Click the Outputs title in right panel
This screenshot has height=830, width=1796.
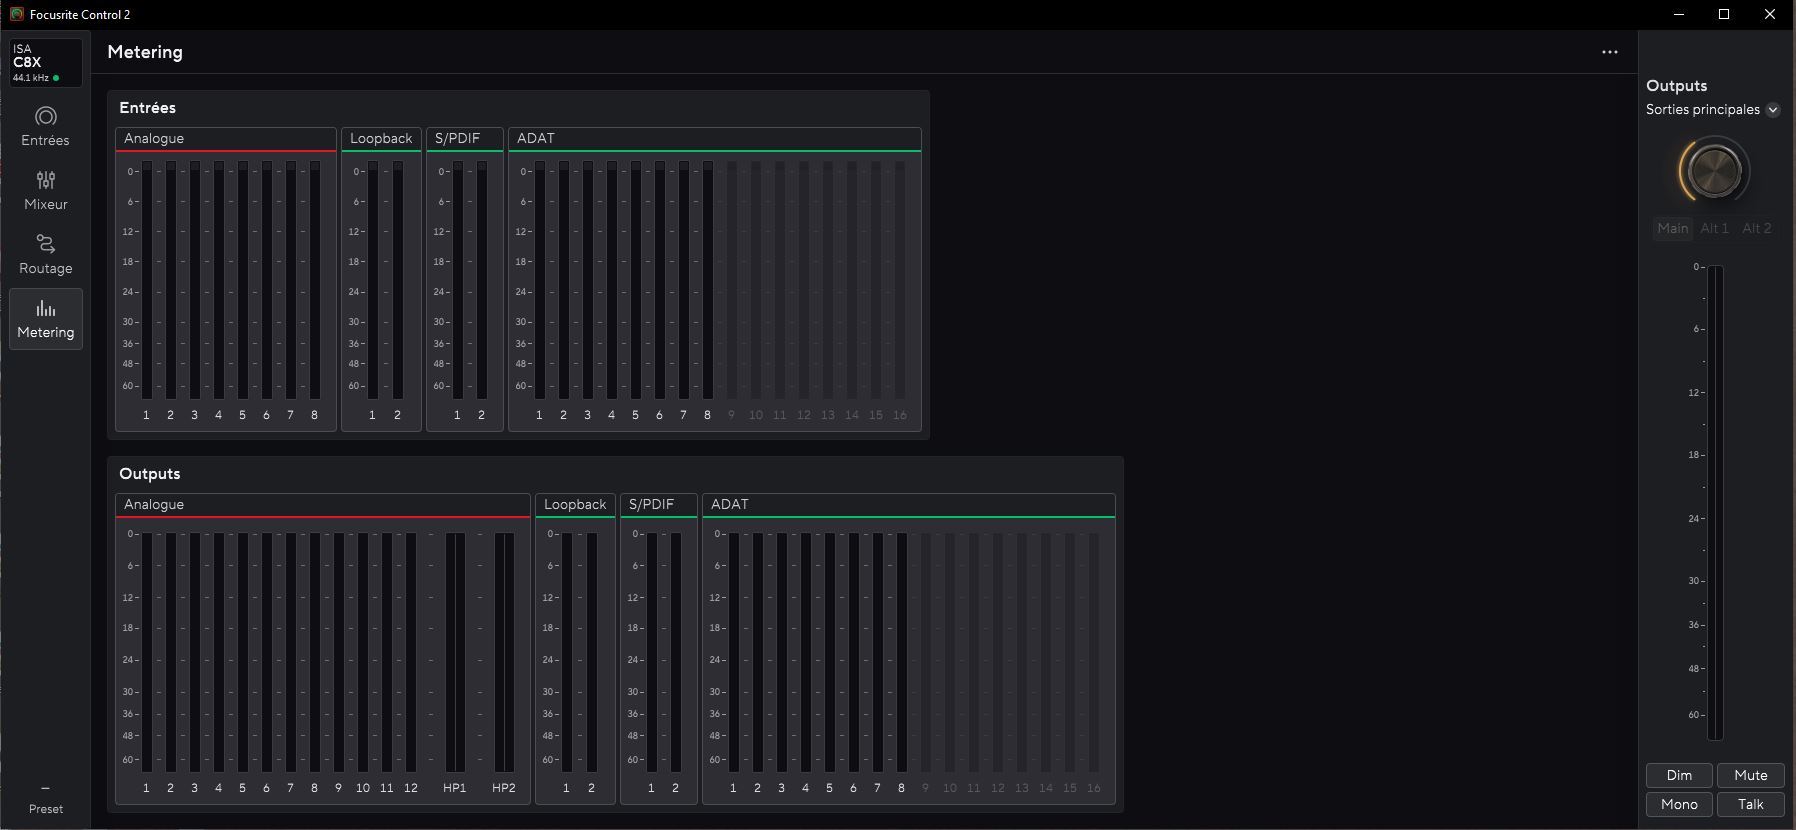pyautogui.click(x=1677, y=86)
